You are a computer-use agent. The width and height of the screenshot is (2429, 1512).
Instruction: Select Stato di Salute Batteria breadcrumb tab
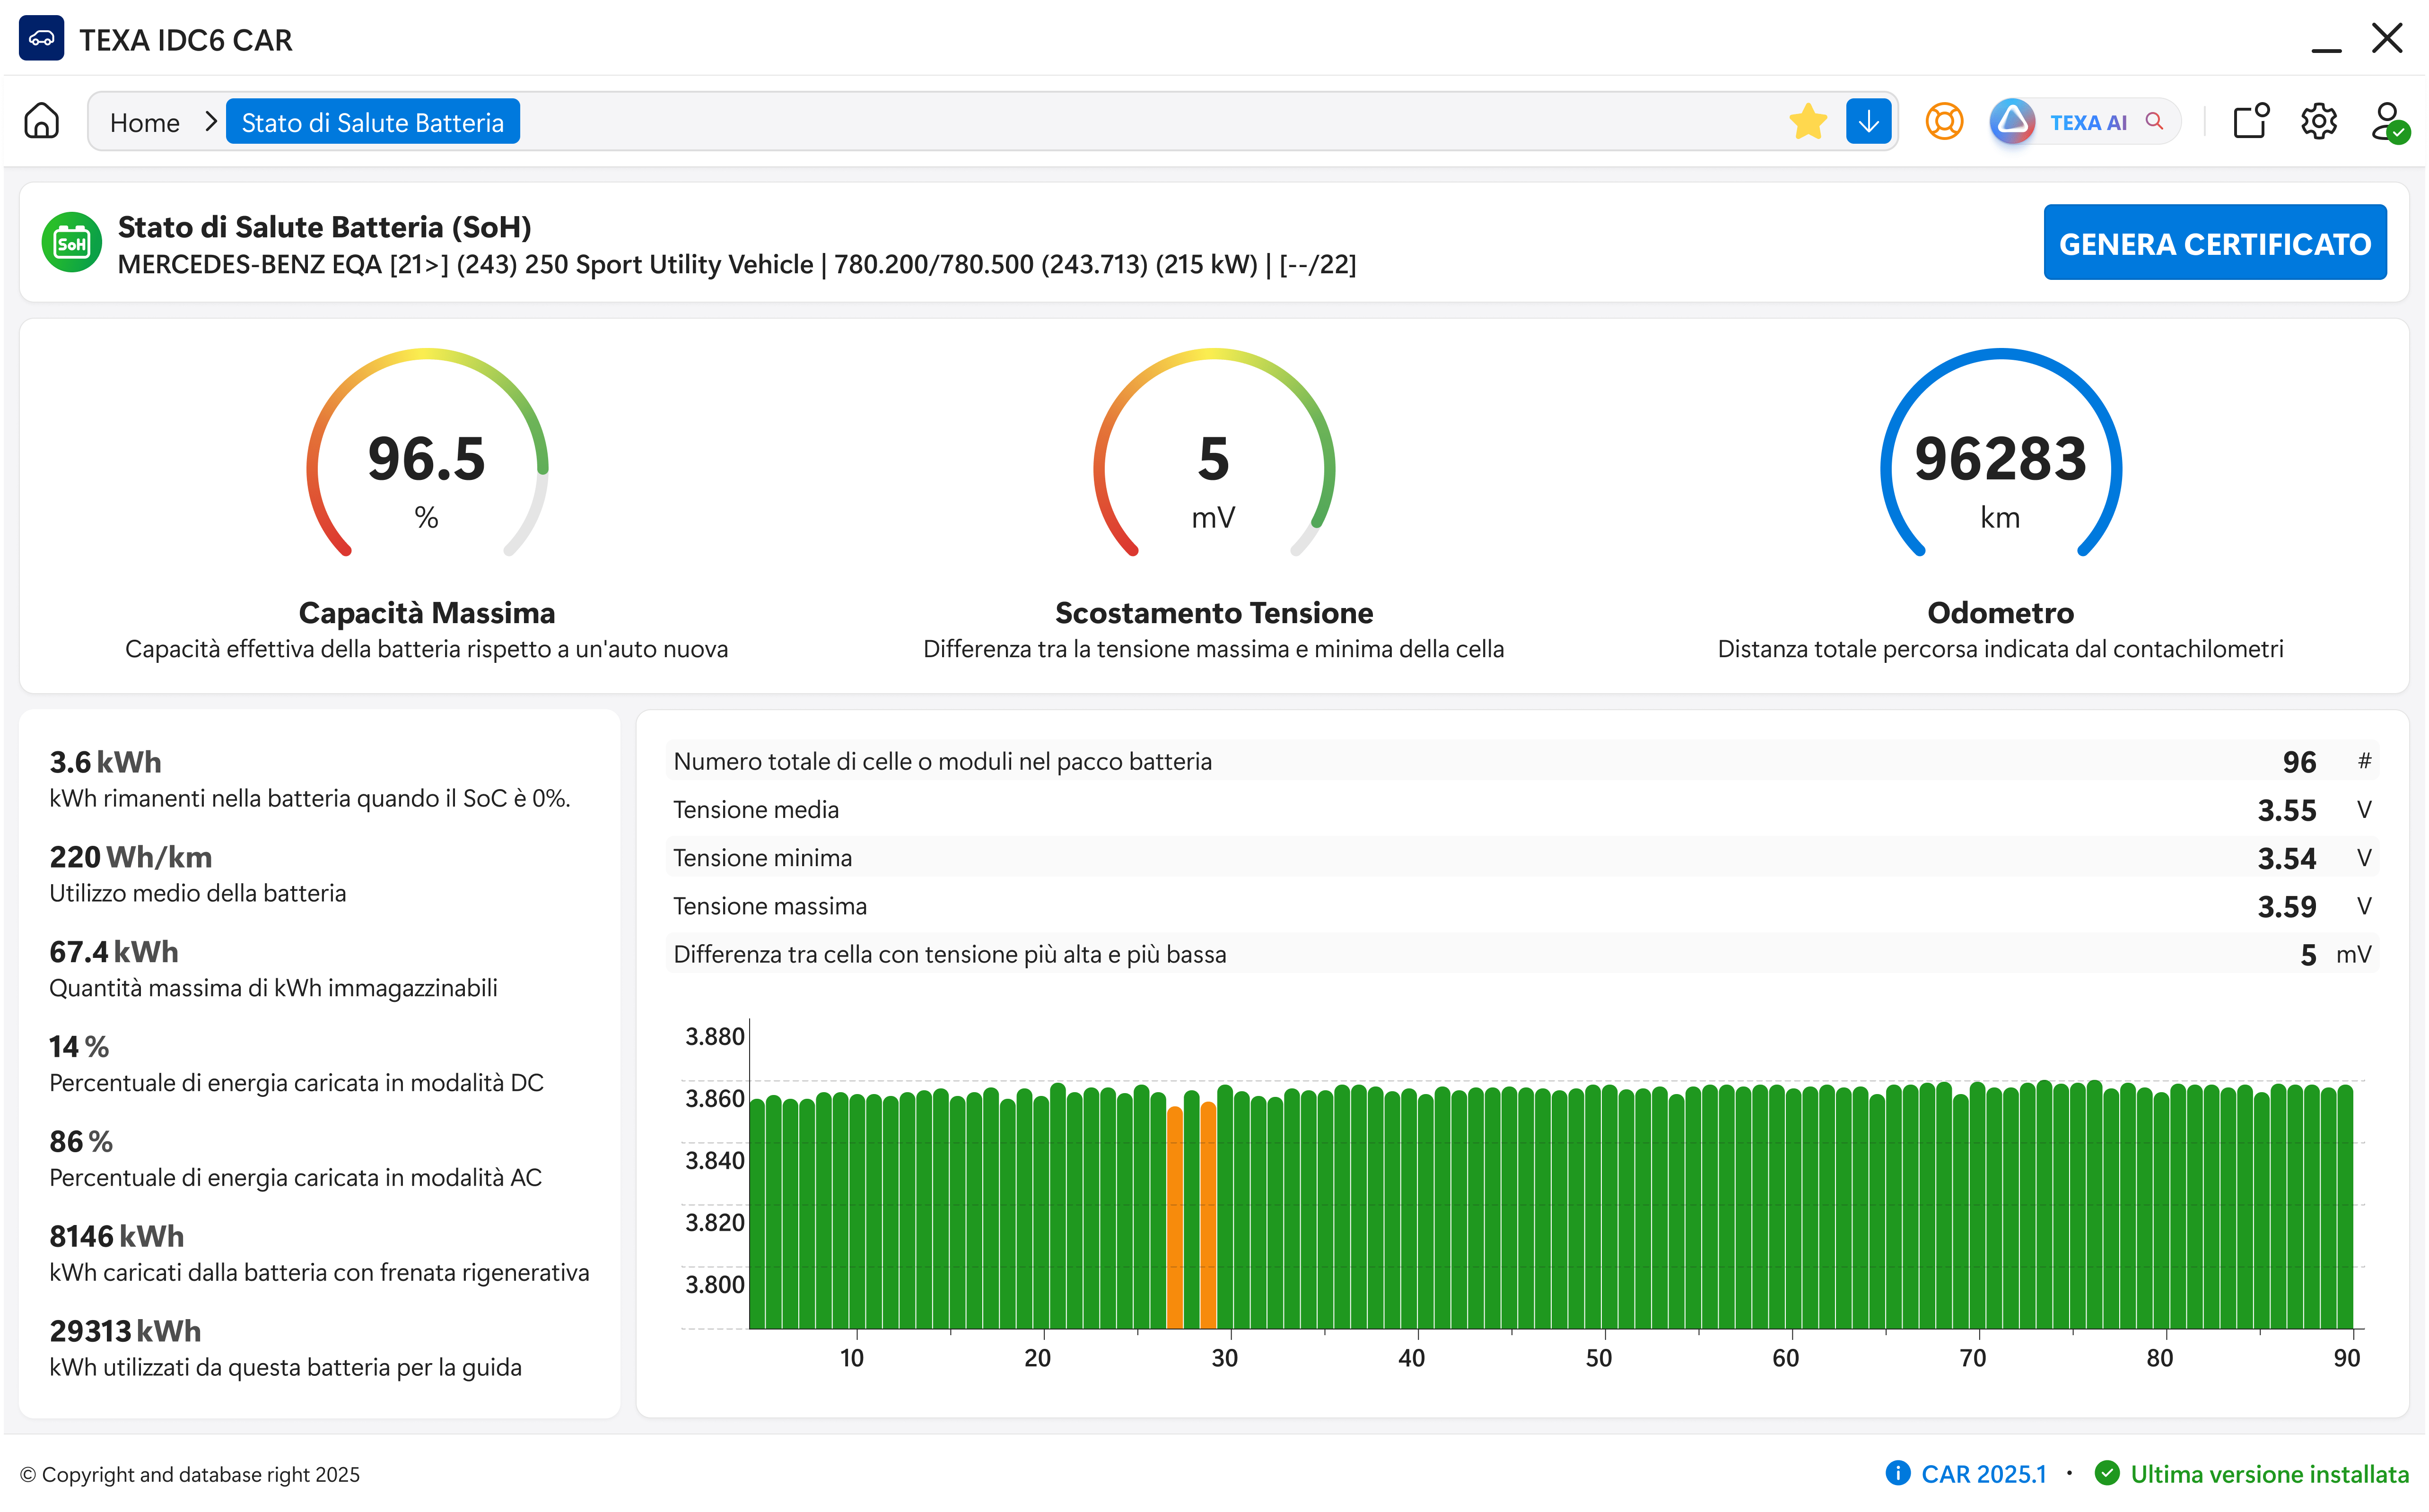(372, 122)
